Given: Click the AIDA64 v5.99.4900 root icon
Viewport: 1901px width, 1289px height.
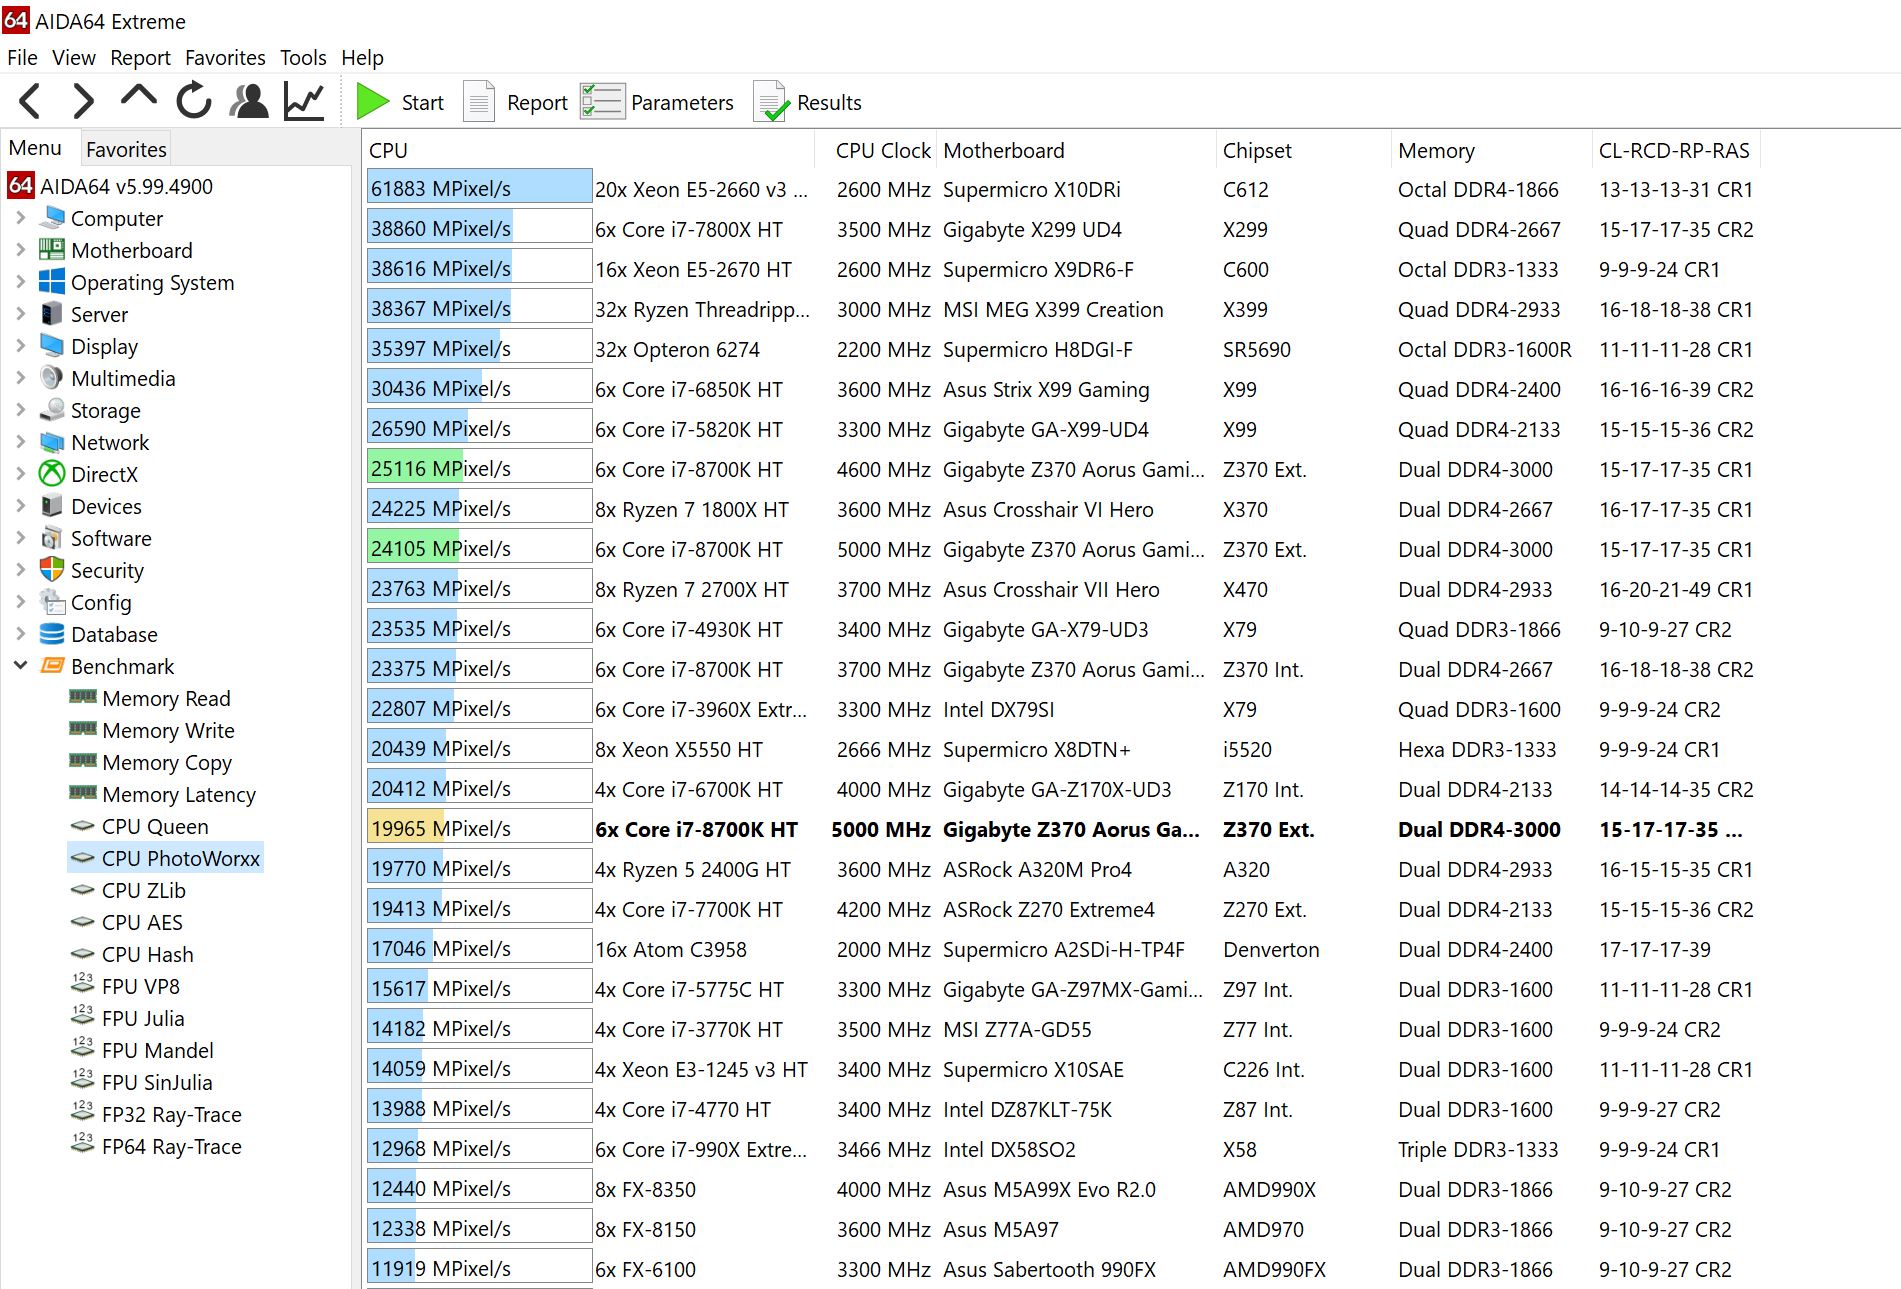Looking at the screenshot, I should (x=21, y=185).
